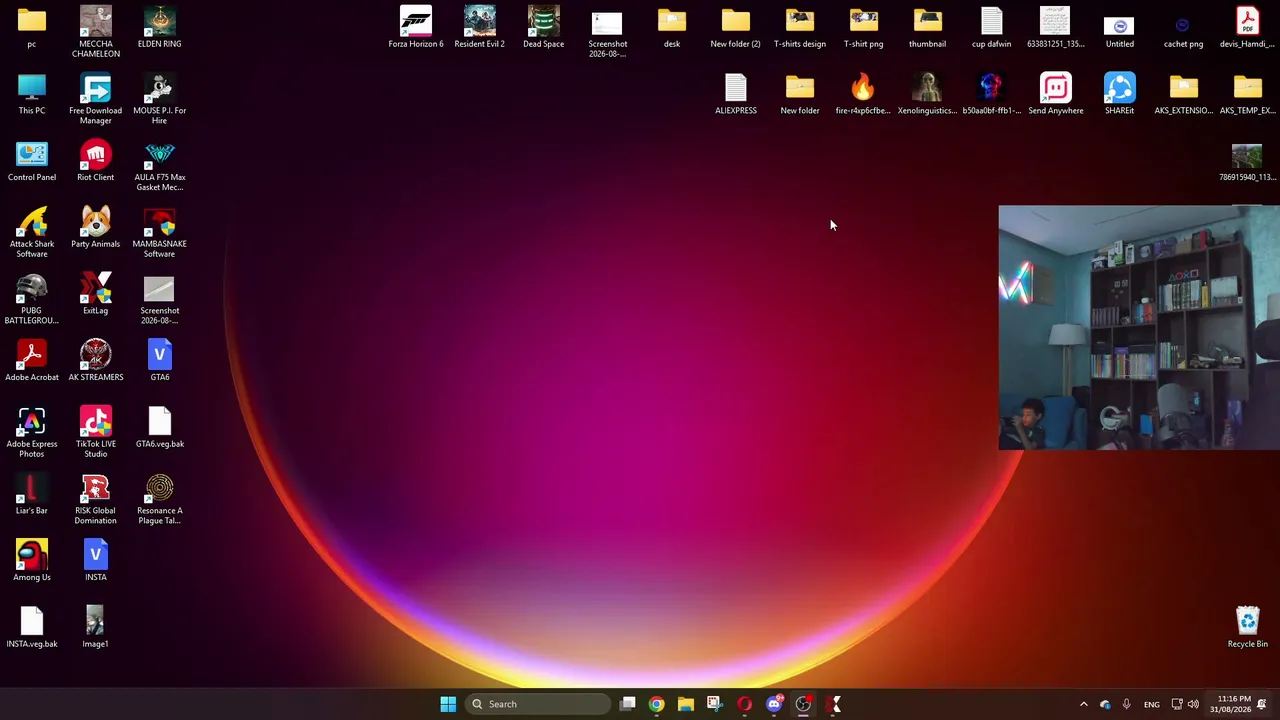The height and width of the screenshot is (720, 1280).
Task: Select the T-shirt png folder
Action: pos(864,28)
